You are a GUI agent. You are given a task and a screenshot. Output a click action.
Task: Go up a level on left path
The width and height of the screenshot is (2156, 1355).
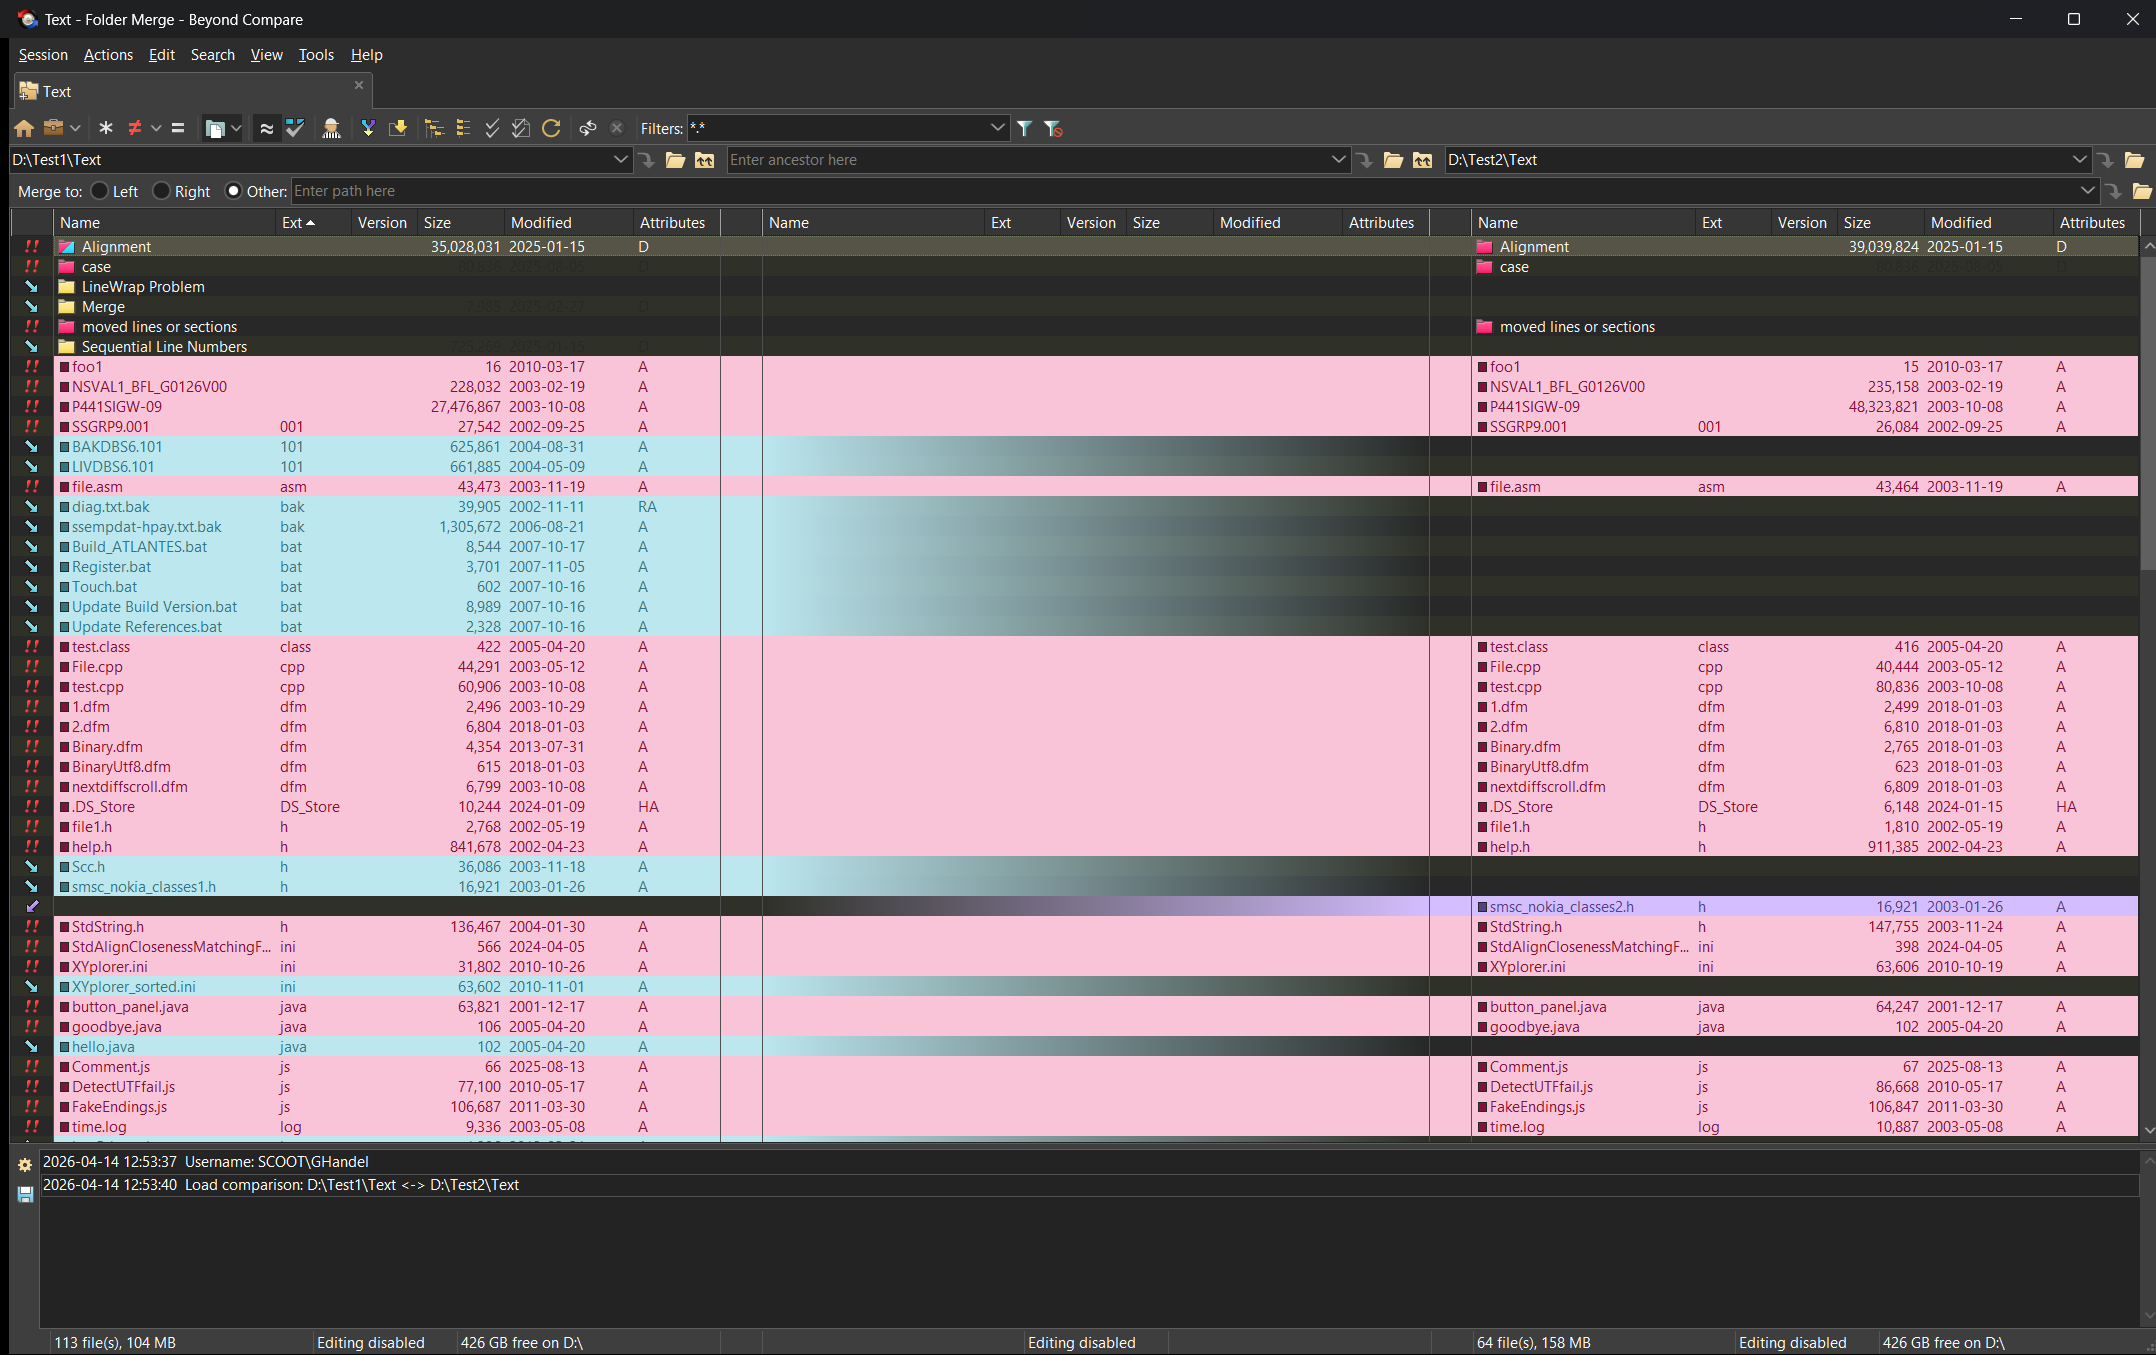click(x=705, y=160)
